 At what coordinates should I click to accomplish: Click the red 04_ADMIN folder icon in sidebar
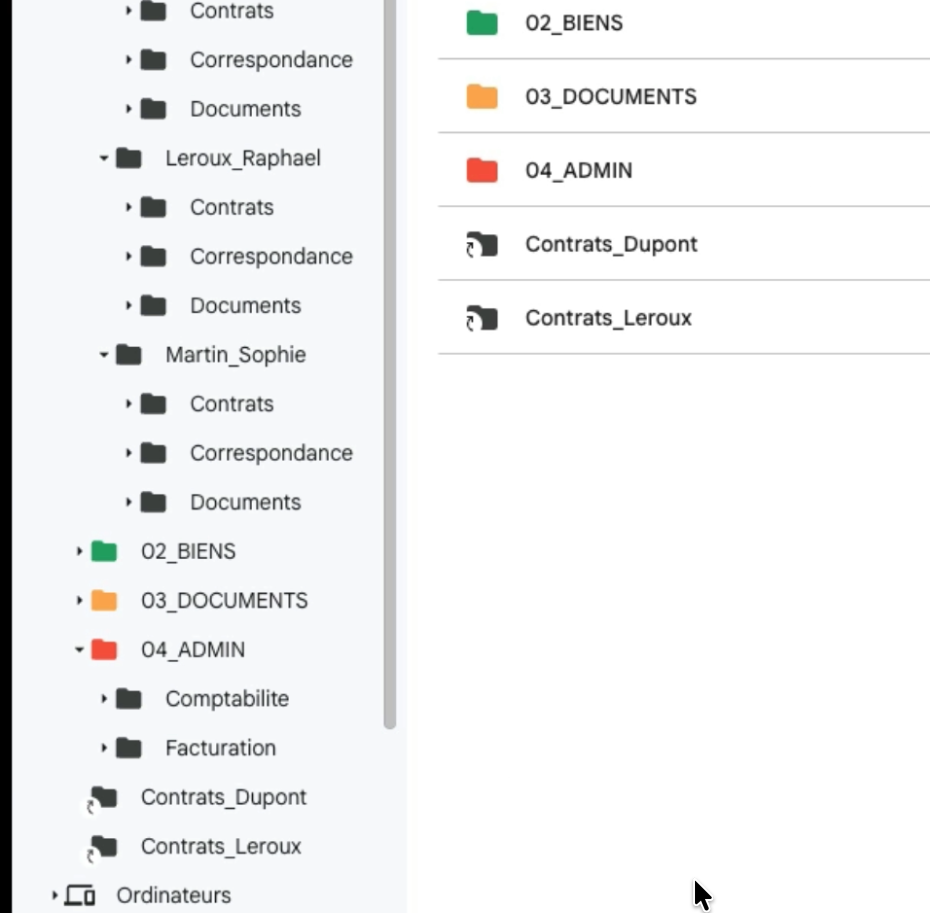tap(104, 650)
